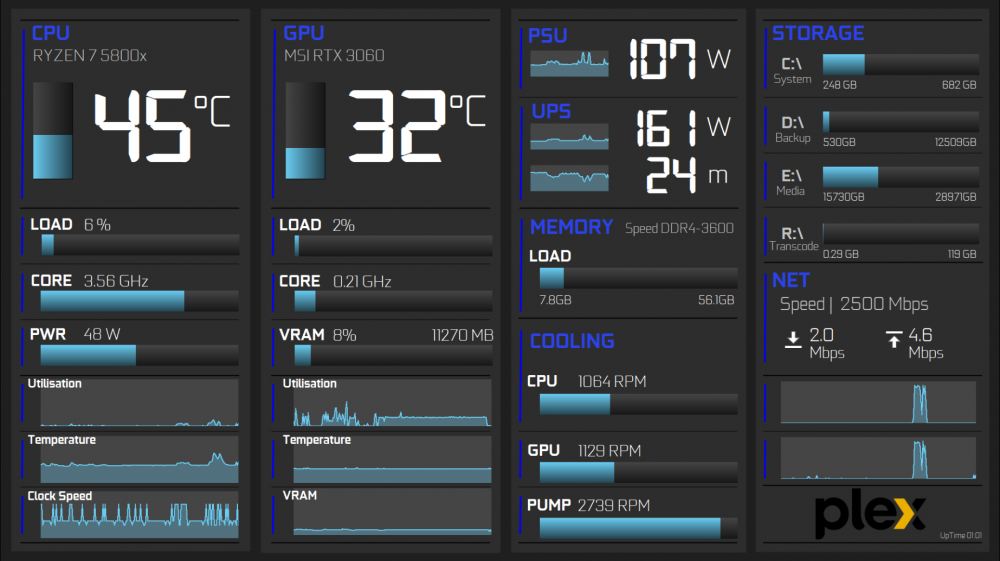Click the GPU temperature vertical gauge

coord(304,131)
